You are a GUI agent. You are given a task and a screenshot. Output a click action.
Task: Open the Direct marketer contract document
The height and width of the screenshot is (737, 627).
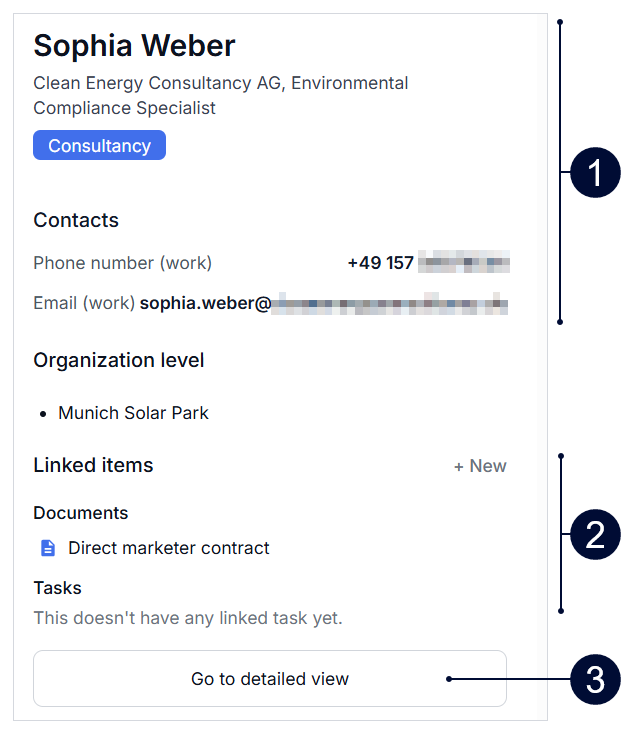click(169, 548)
